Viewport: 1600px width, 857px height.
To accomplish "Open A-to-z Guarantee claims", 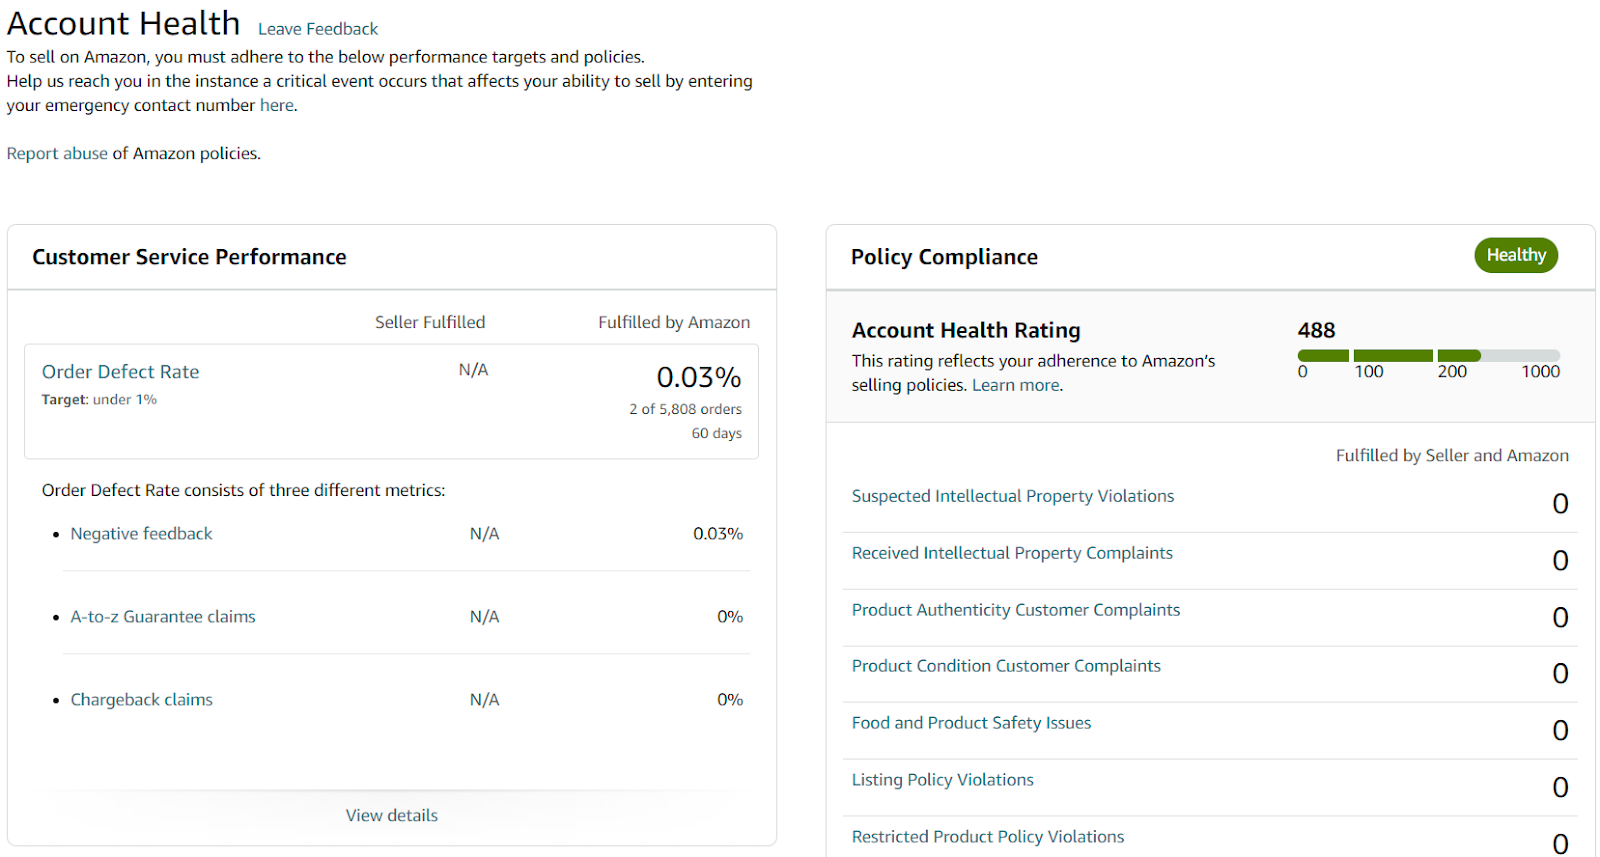I will click(x=163, y=616).
